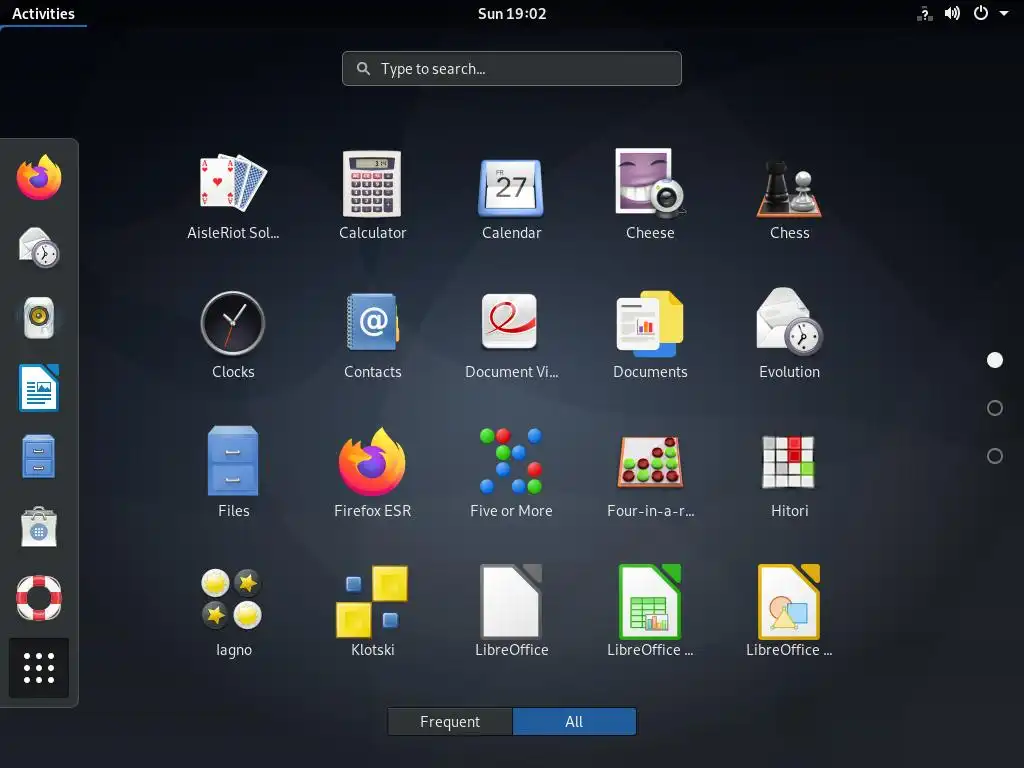The image size is (1024, 768).
Task: Launch Rhythmbox speaker icon in dock
Action: pos(39,317)
